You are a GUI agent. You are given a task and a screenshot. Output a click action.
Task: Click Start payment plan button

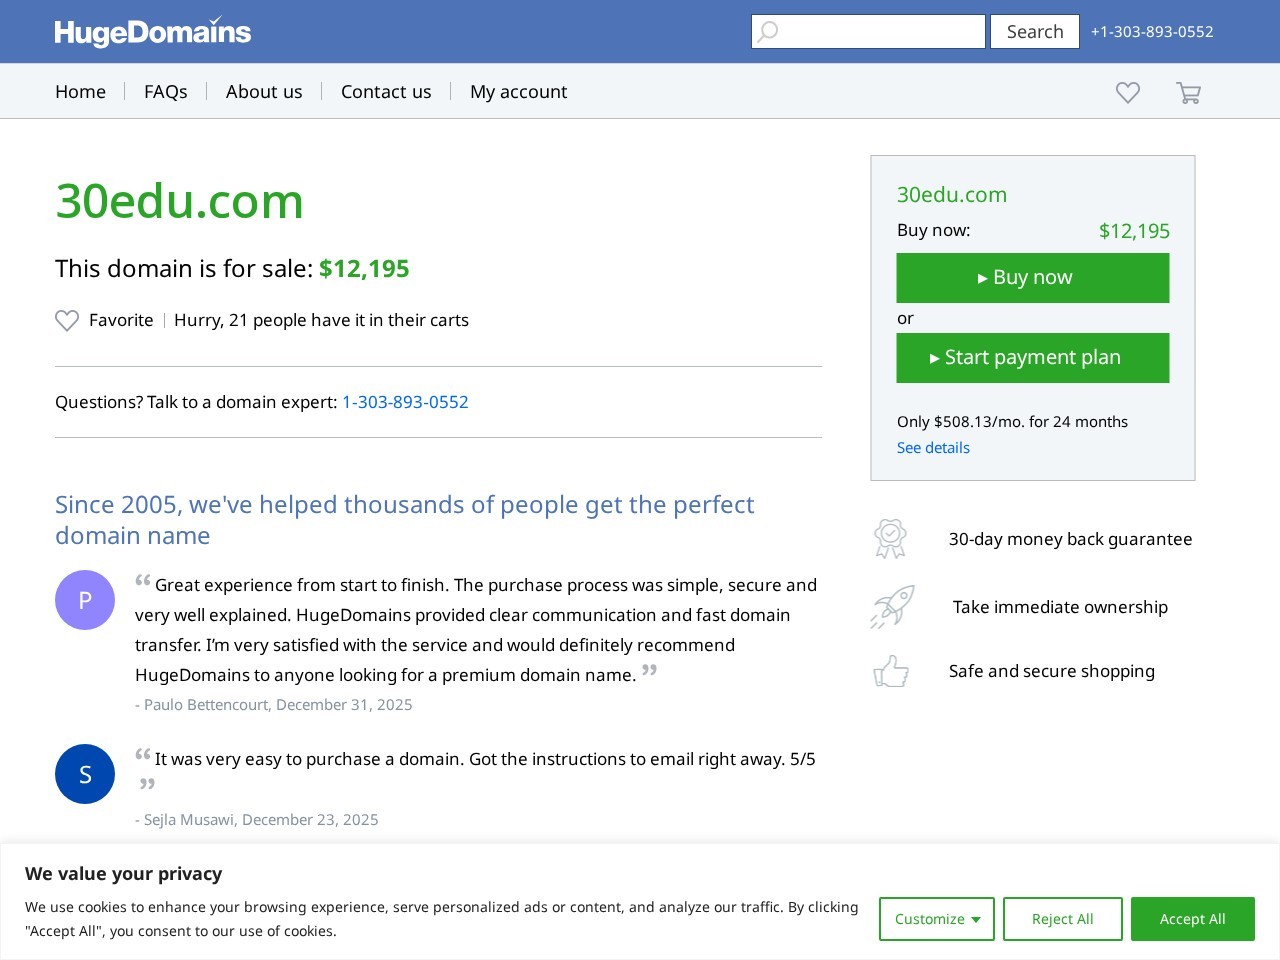[1033, 358]
